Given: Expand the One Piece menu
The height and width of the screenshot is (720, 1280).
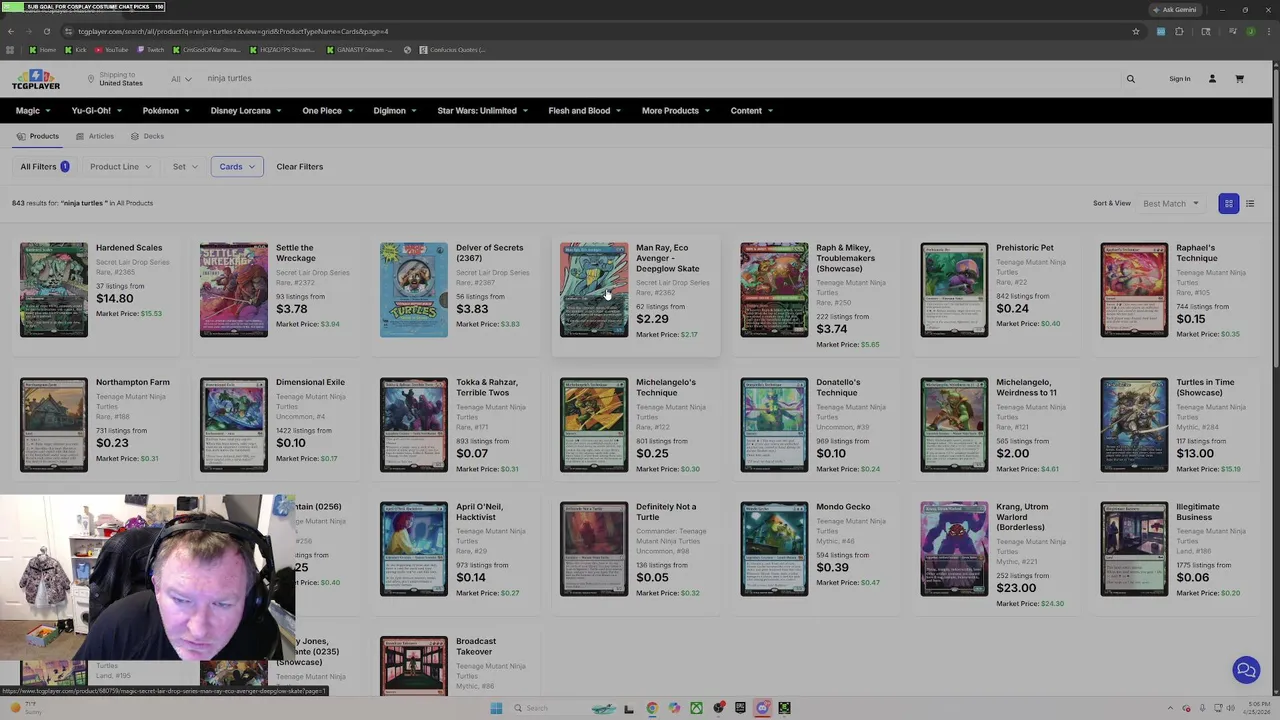Looking at the screenshot, I should click(327, 111).
